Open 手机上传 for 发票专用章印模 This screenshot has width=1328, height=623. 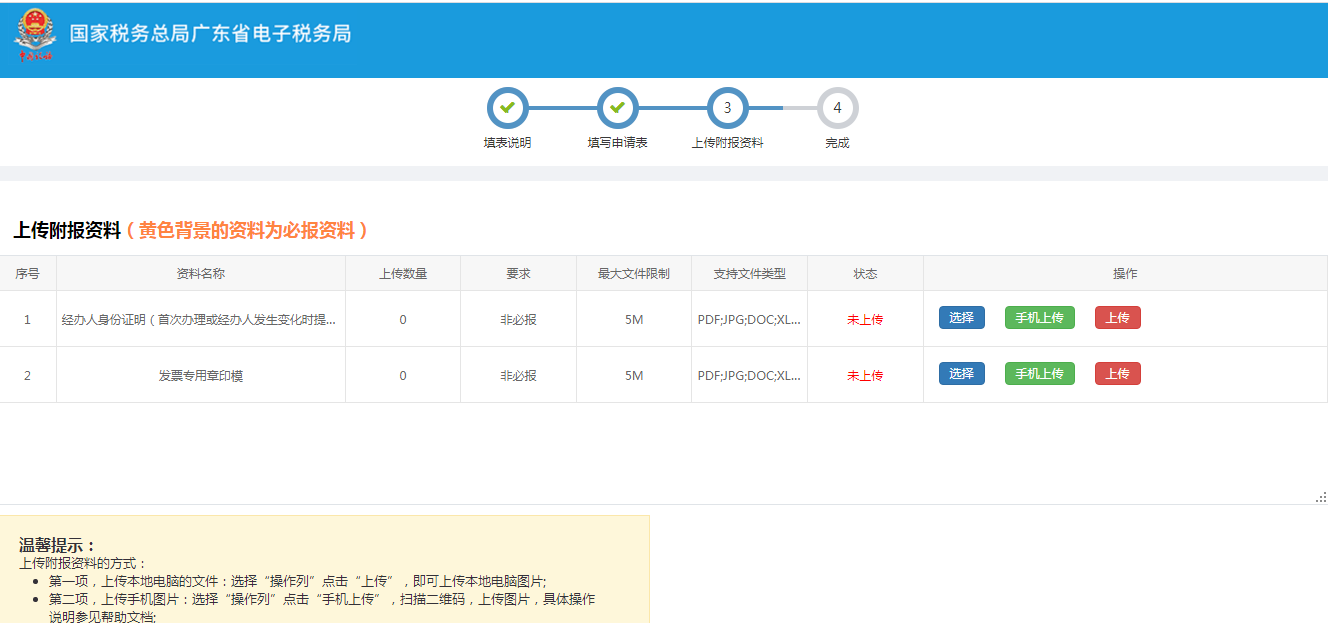1039,373
